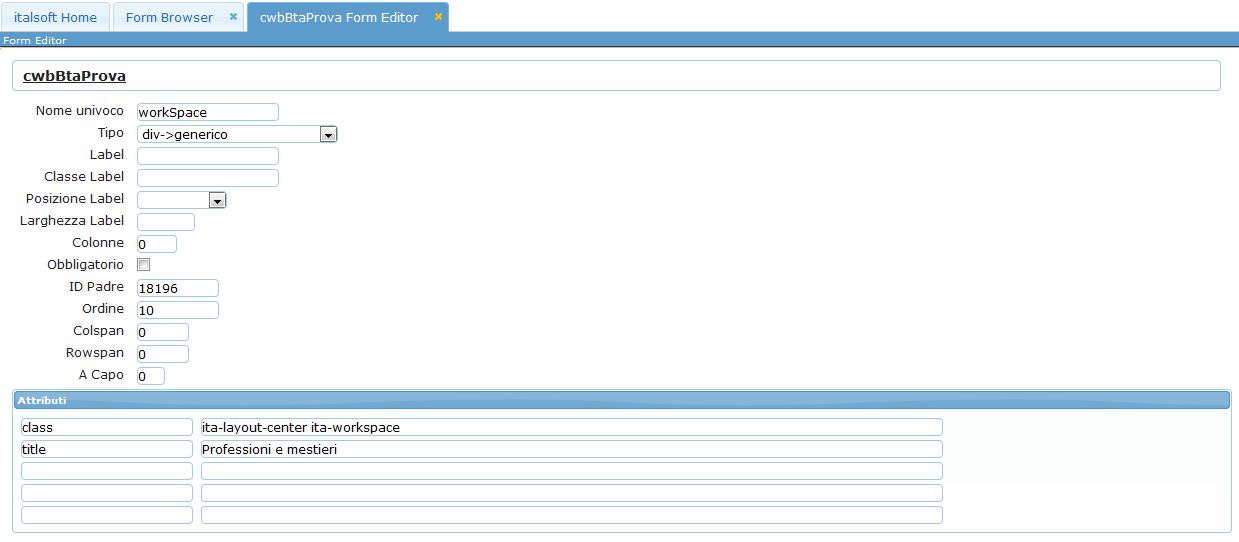Edit the title attribute value field
This screenshot has height=542, width=1239.
pyautogui.click(x=571, y=449)
